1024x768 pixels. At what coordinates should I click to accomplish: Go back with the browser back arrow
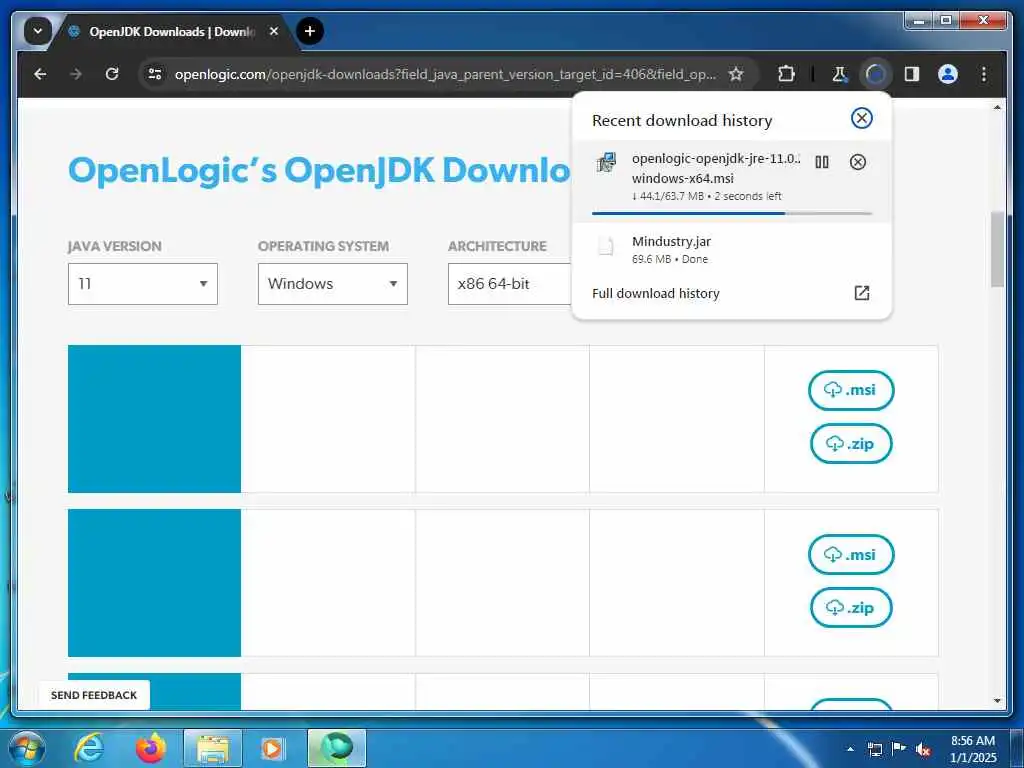(x=40, y=74)
